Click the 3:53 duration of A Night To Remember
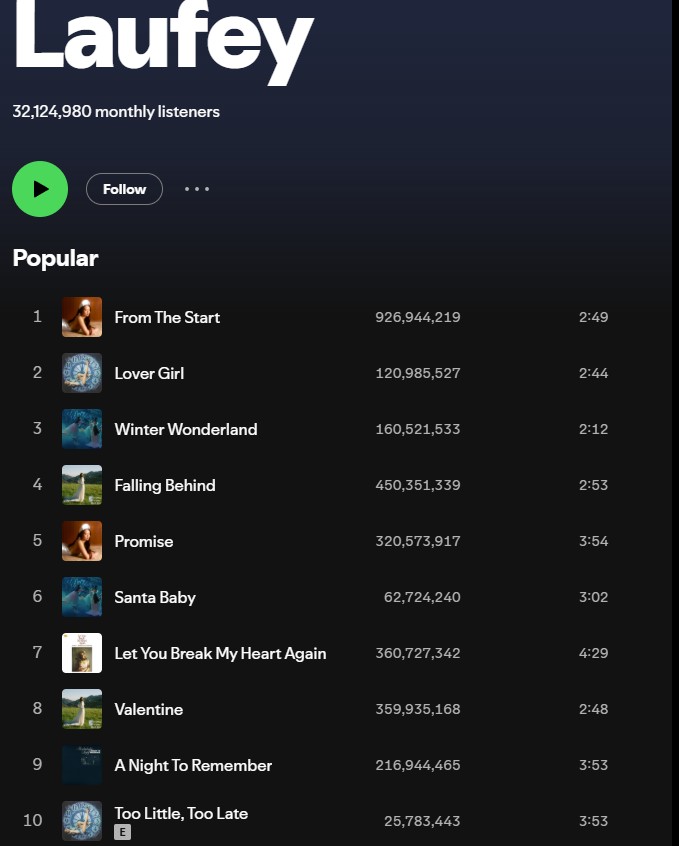The width and height of the screenshot is (679, 846). point(594,765)
